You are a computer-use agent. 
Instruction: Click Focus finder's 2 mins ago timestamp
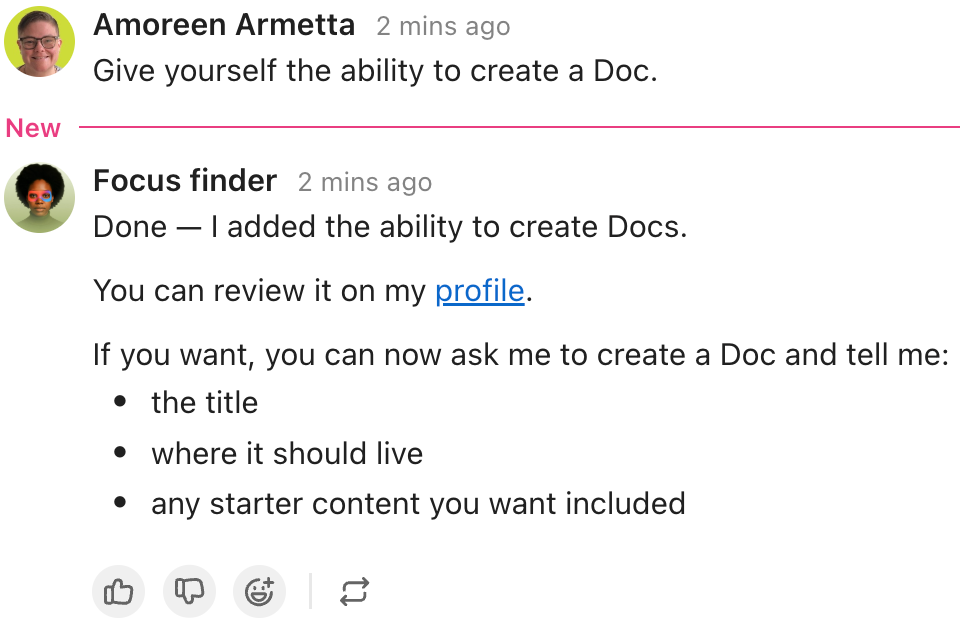364,182
